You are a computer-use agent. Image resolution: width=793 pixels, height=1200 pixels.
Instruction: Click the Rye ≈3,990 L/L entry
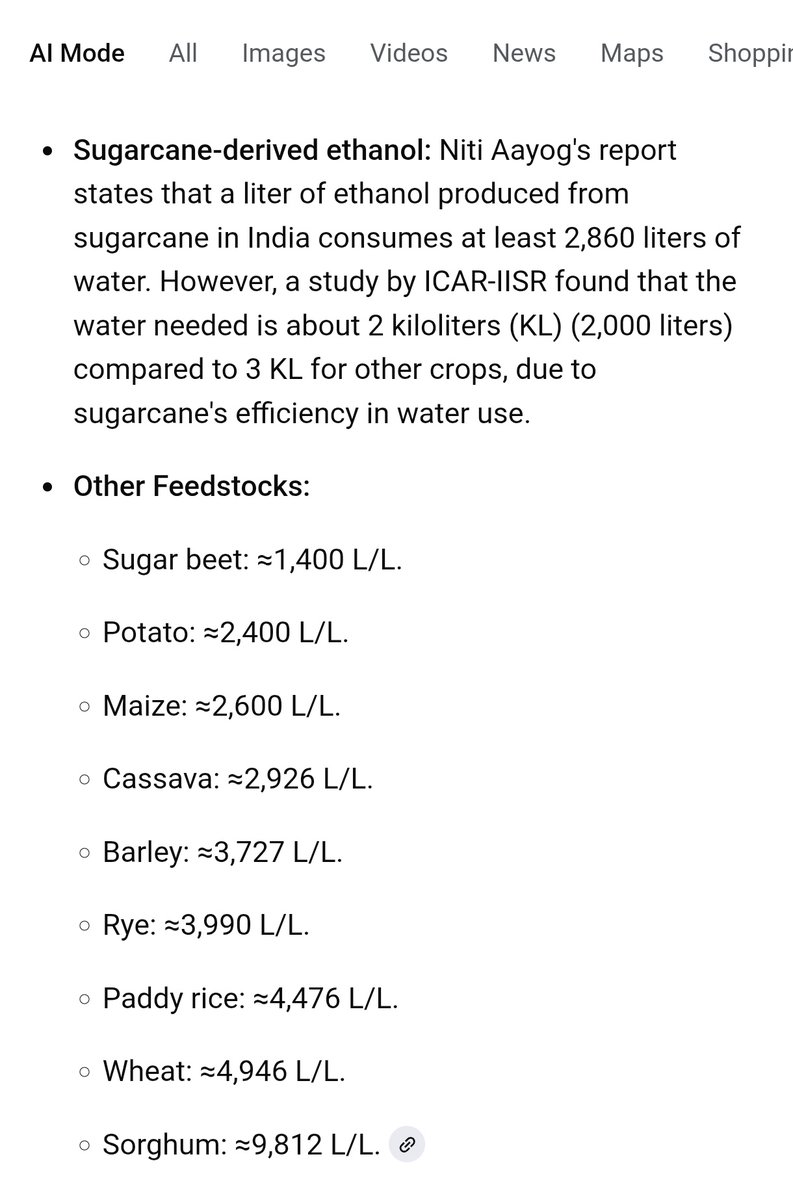pos(206,925)
